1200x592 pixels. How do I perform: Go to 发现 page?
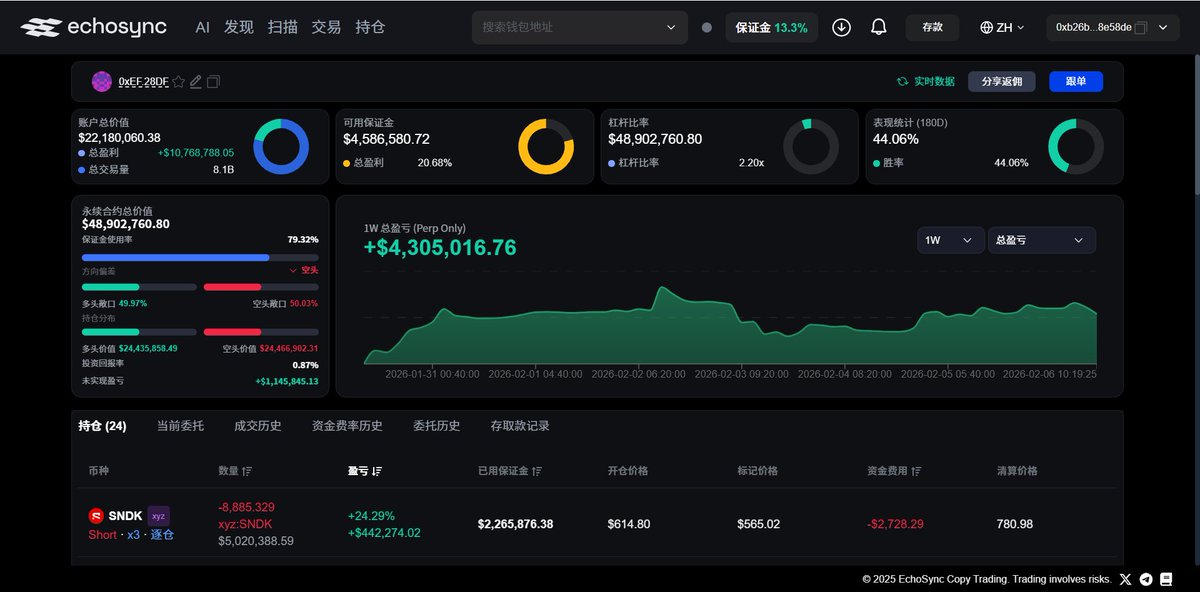click(x=239, y=27)
